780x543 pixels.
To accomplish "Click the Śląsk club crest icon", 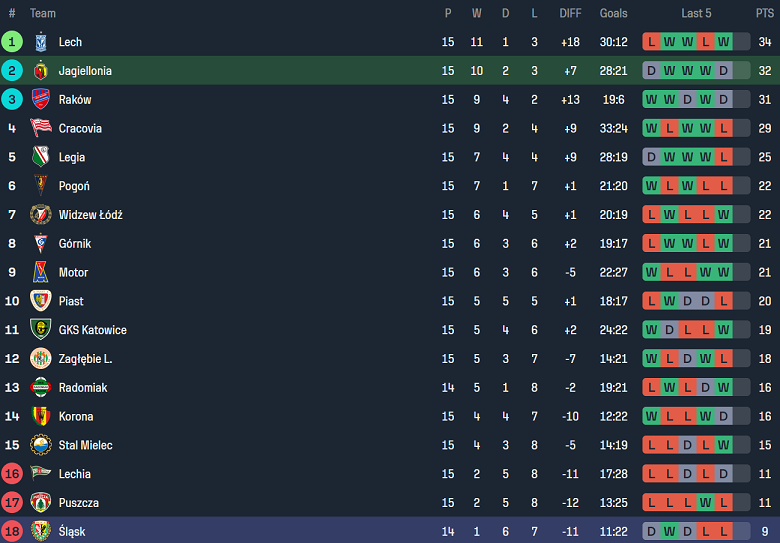I will (41, 531).
